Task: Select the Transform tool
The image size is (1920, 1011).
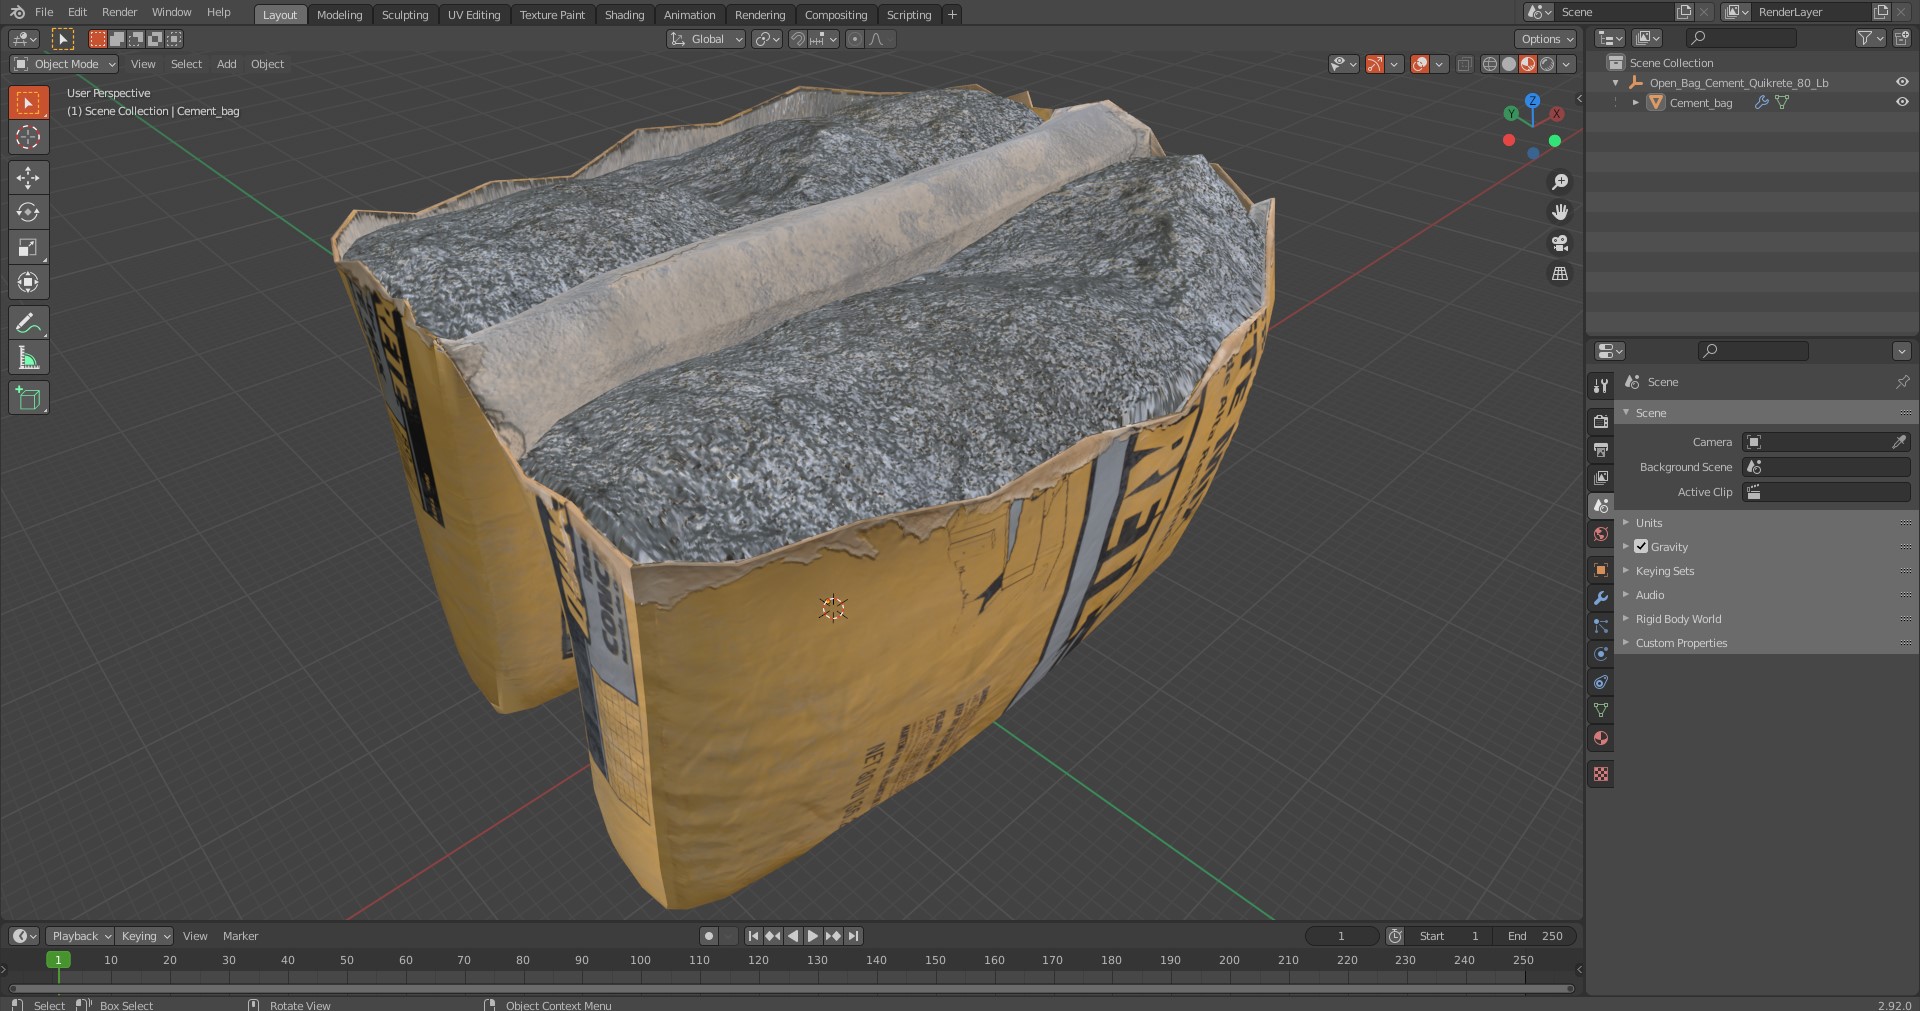Action: pos(28,282)
